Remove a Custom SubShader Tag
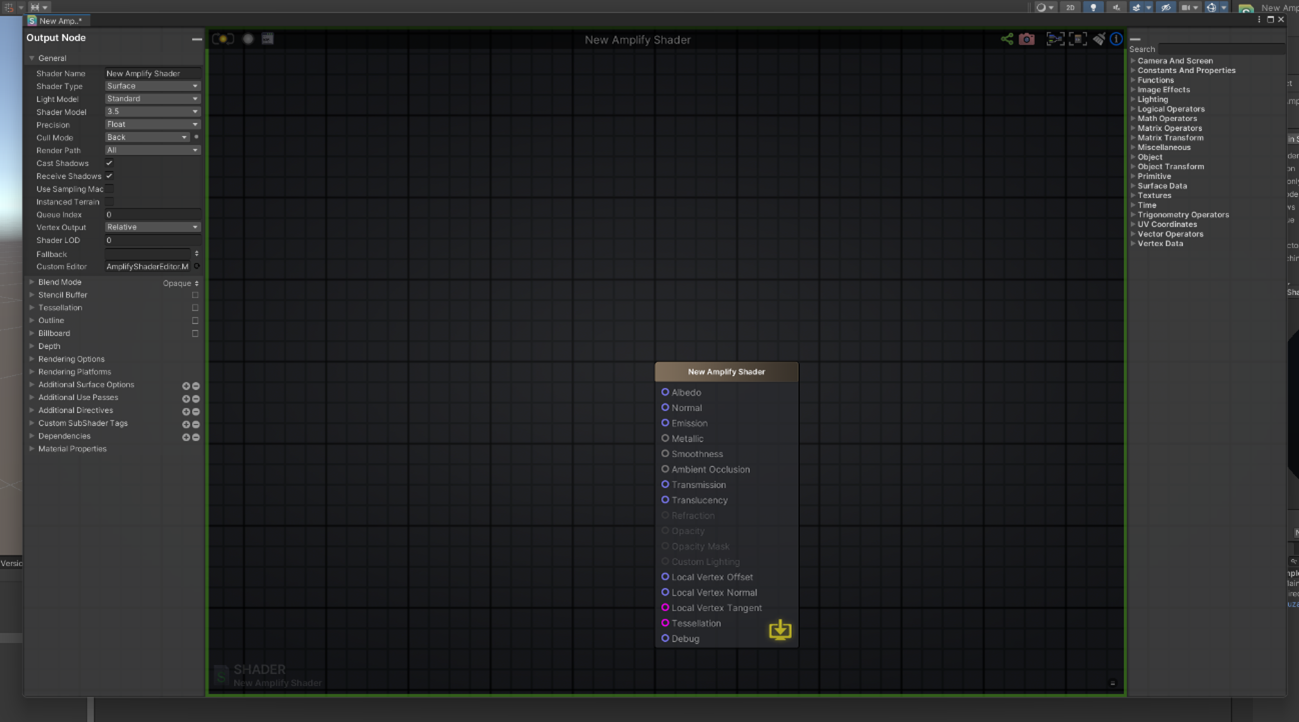 [196, 424]
